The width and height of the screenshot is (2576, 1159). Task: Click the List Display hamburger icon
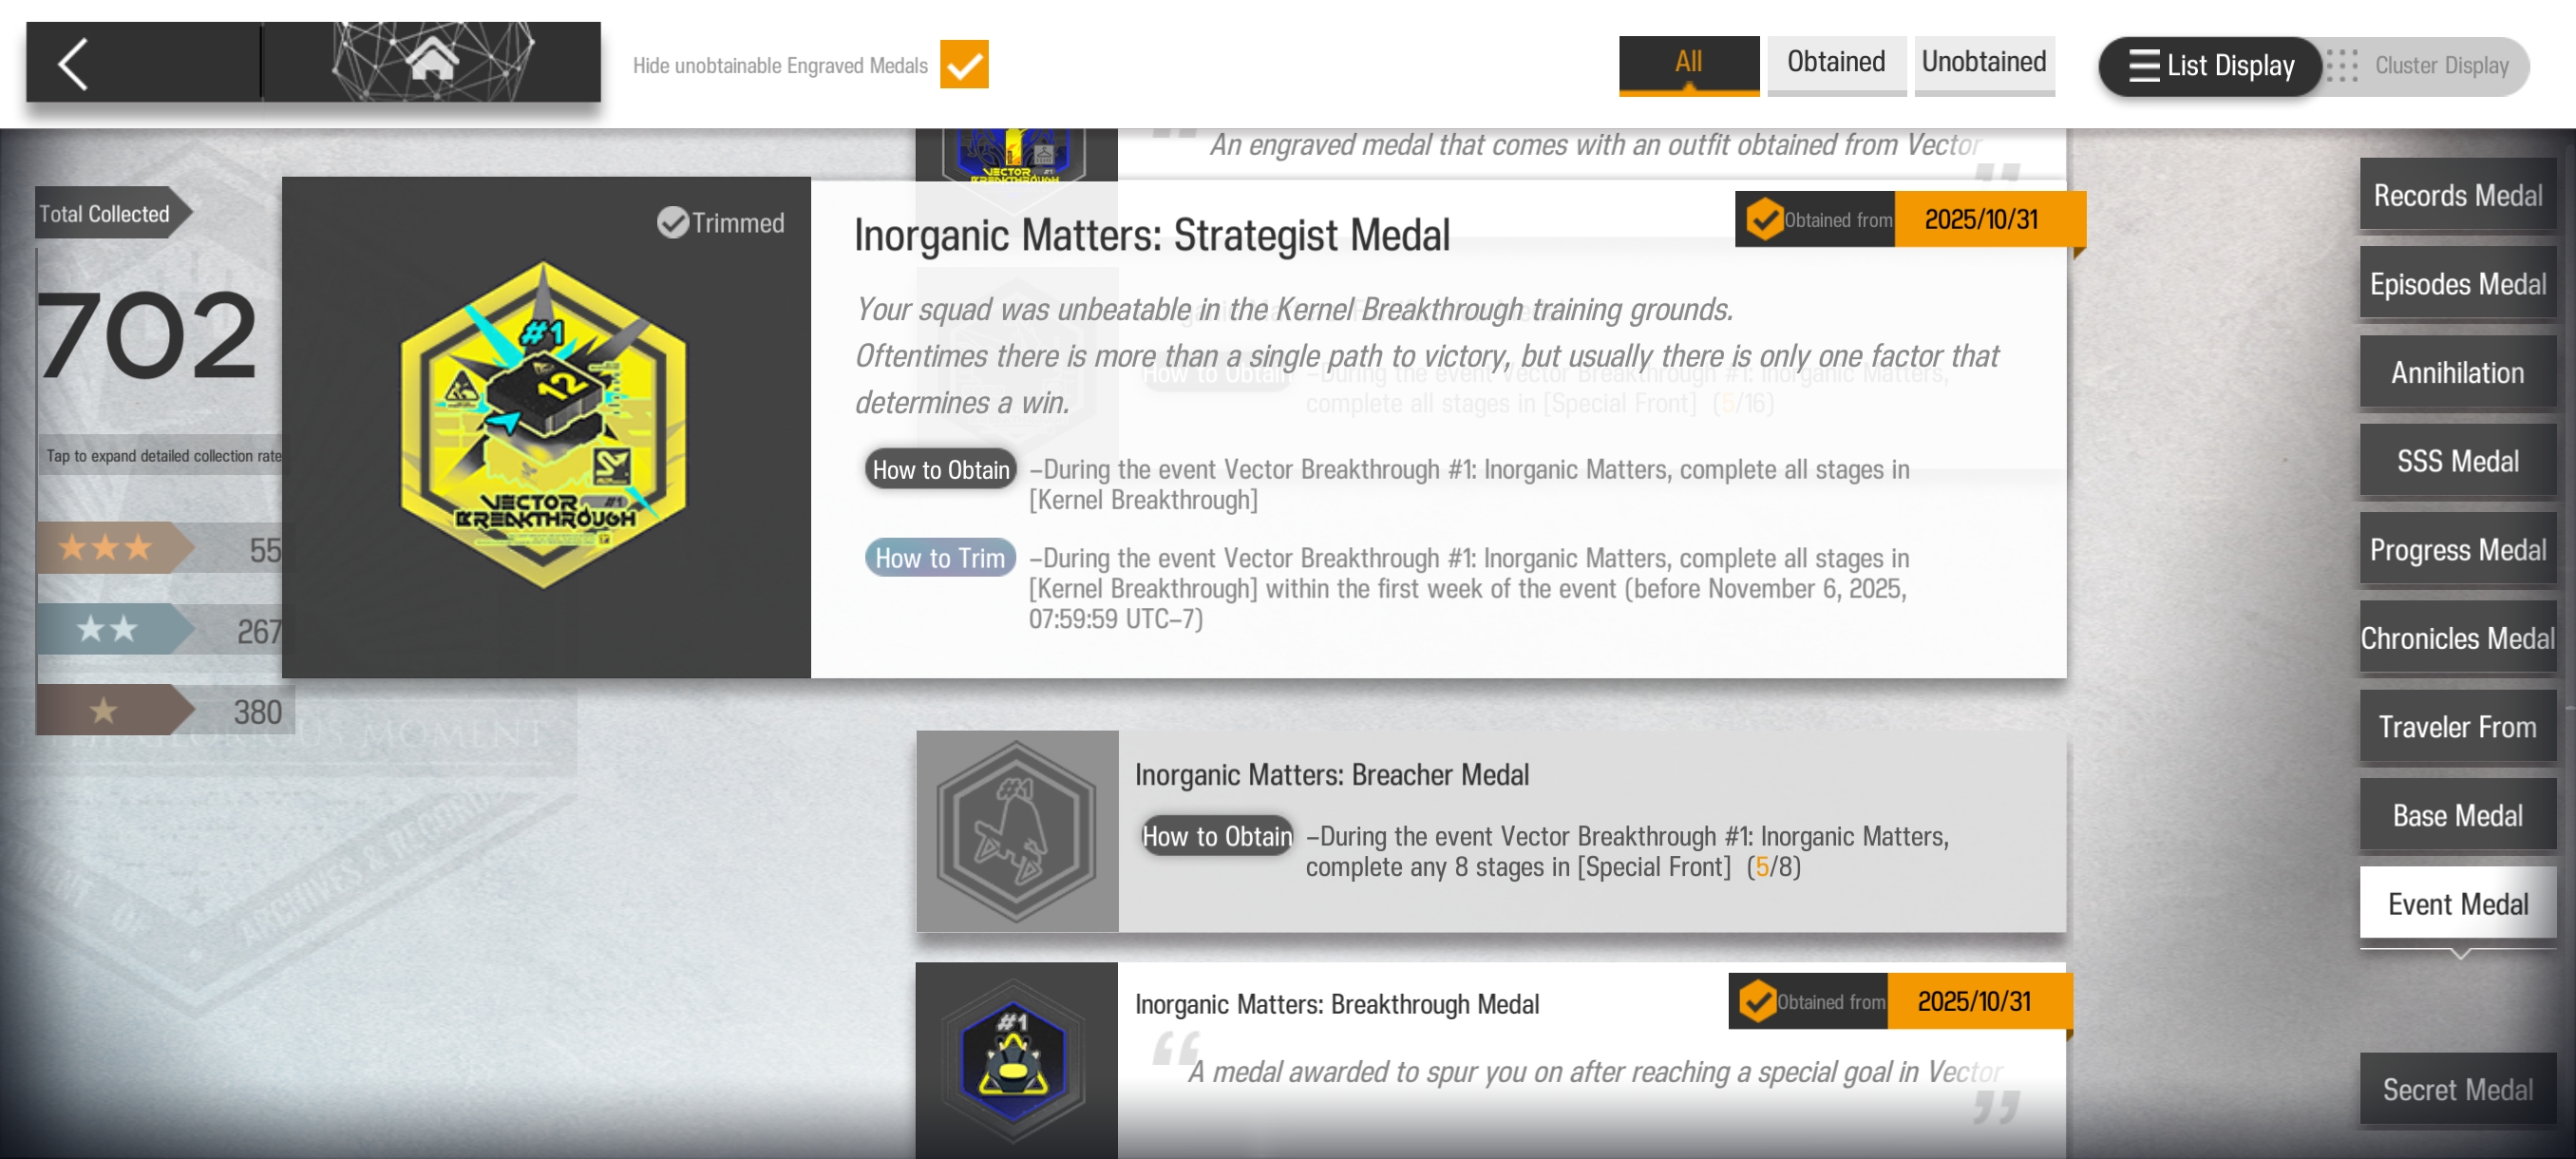click(x=2143, y=66)
